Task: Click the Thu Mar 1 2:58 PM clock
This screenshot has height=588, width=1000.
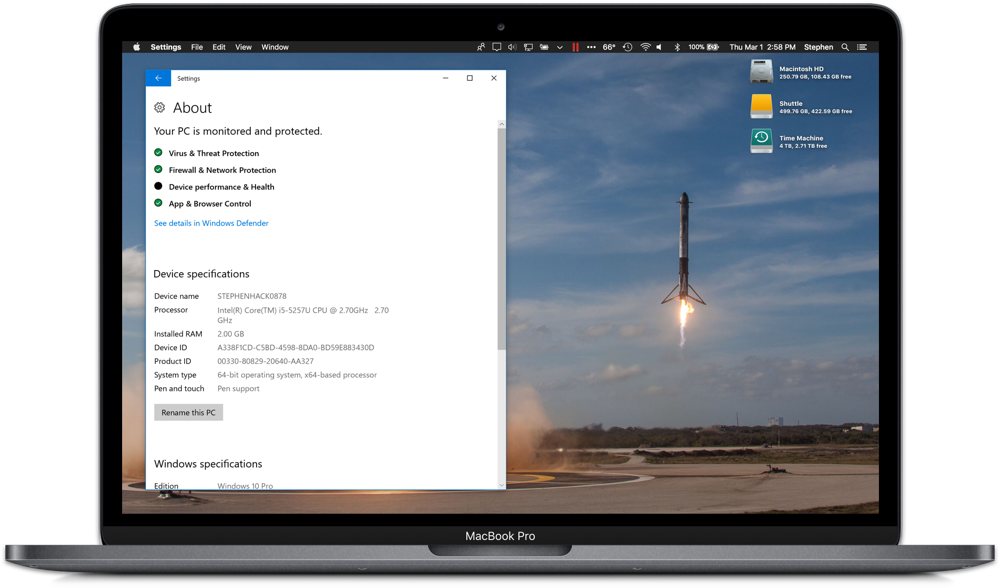Action: click(x=762, y=47)
